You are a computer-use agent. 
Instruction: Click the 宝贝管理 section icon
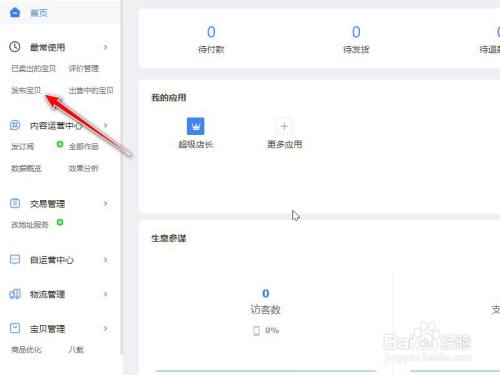point(15,328)
